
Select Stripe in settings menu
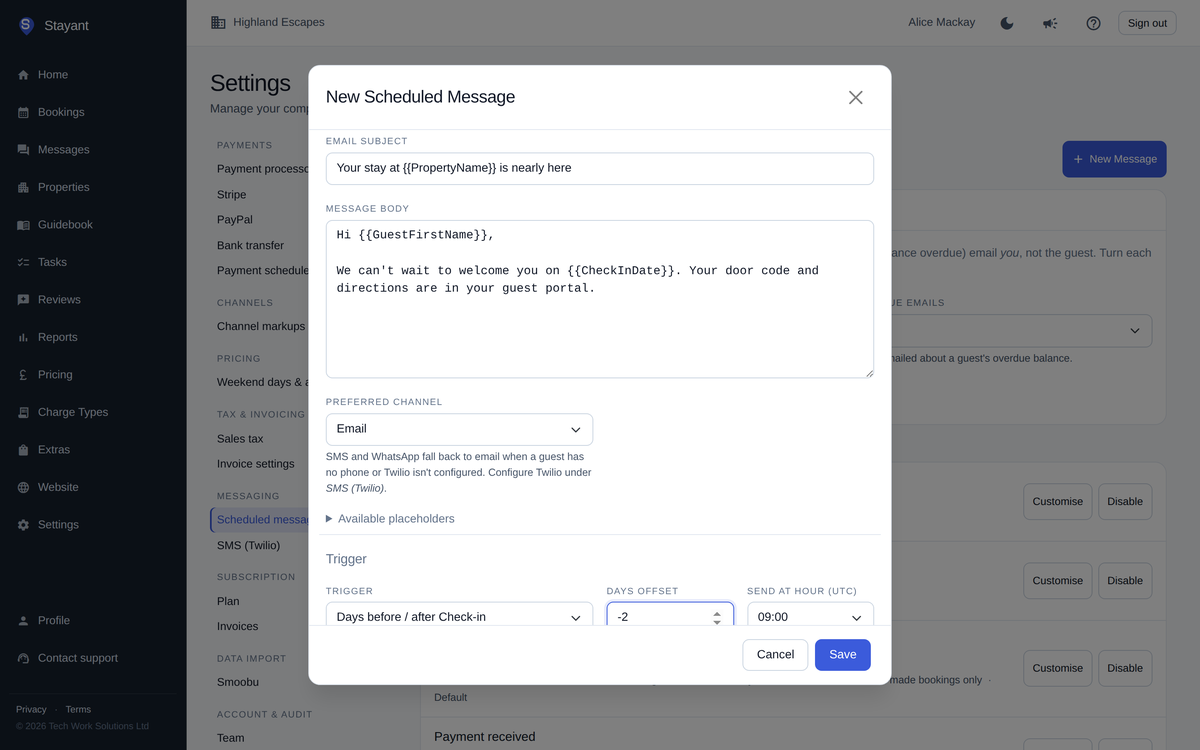tap(231, 195)
